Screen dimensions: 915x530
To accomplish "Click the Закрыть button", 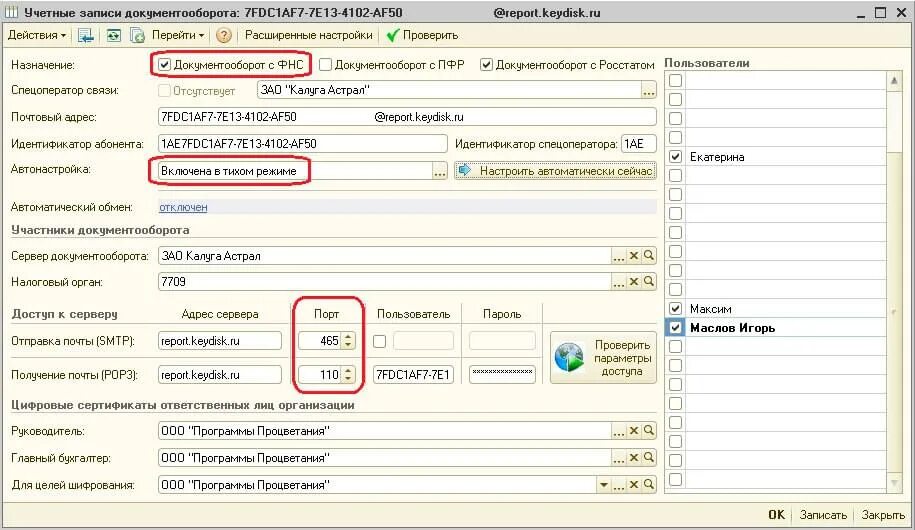I will tap(883, 515).
